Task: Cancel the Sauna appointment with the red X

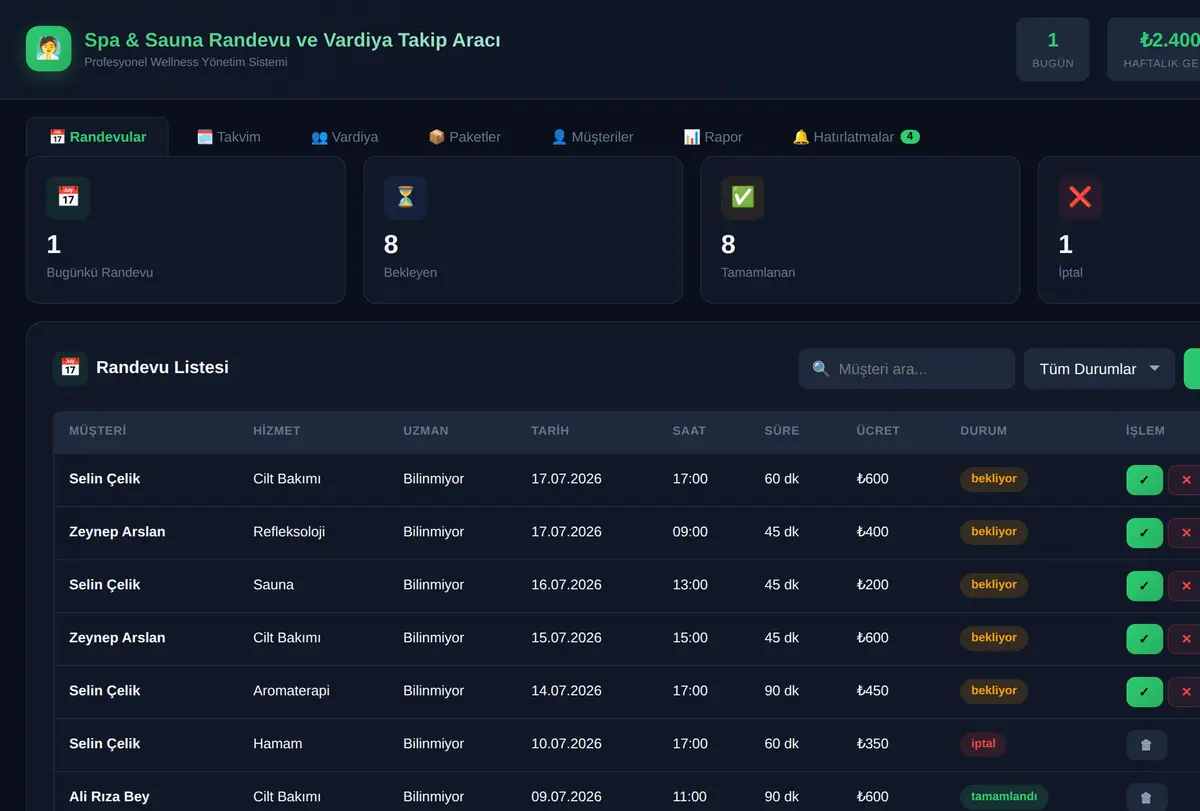Action: [x=1186, y=586]
